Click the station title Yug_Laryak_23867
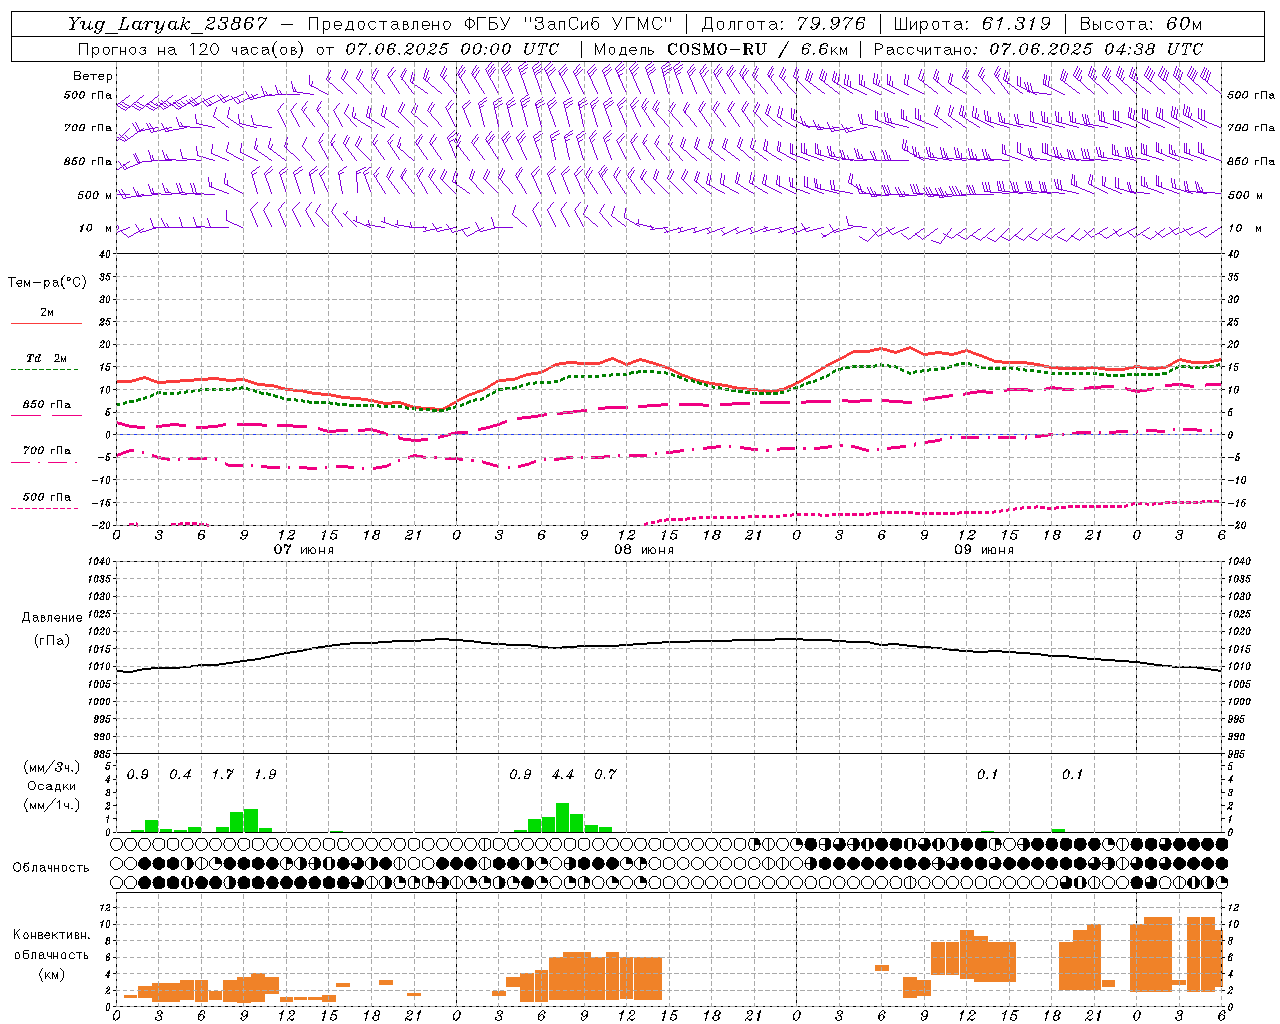 (x=168, y=25)
